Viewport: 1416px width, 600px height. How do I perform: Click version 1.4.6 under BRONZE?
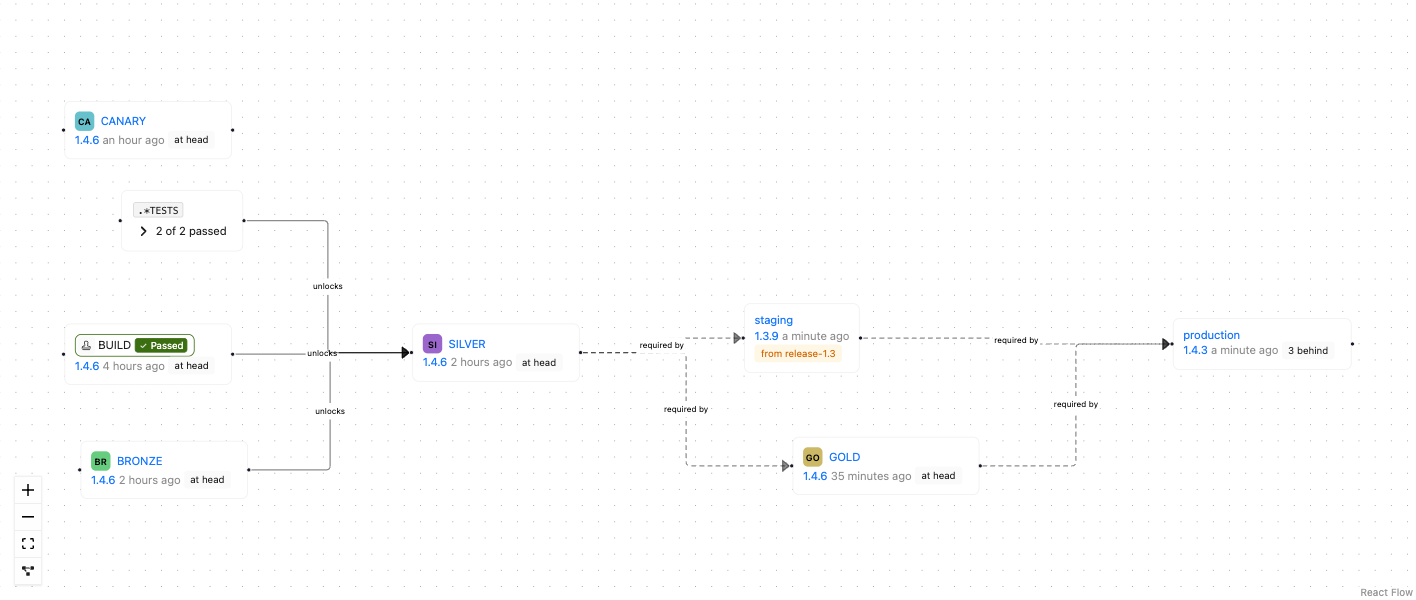(x=103, y=480)
